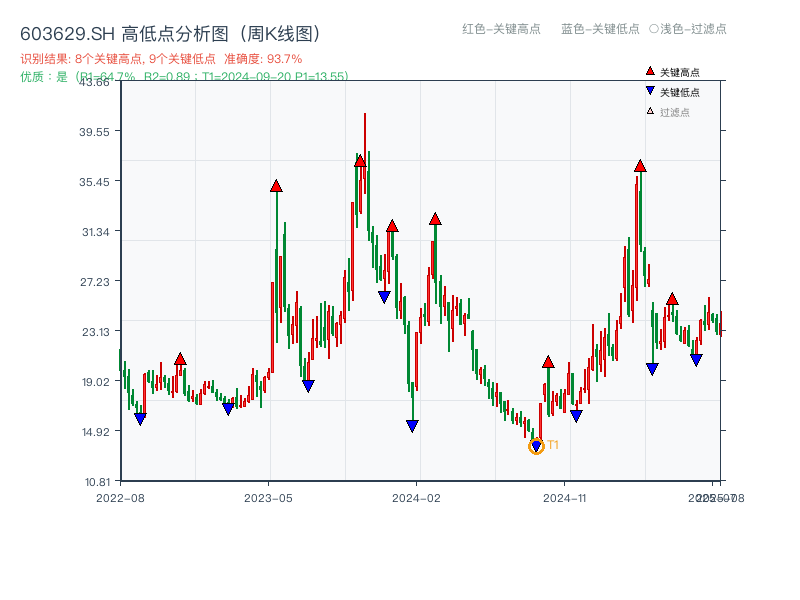The image size is (800, 600).
Task: Select the red high-point marker above the 2023-05 peak
Action: click(x=275, y=184)
